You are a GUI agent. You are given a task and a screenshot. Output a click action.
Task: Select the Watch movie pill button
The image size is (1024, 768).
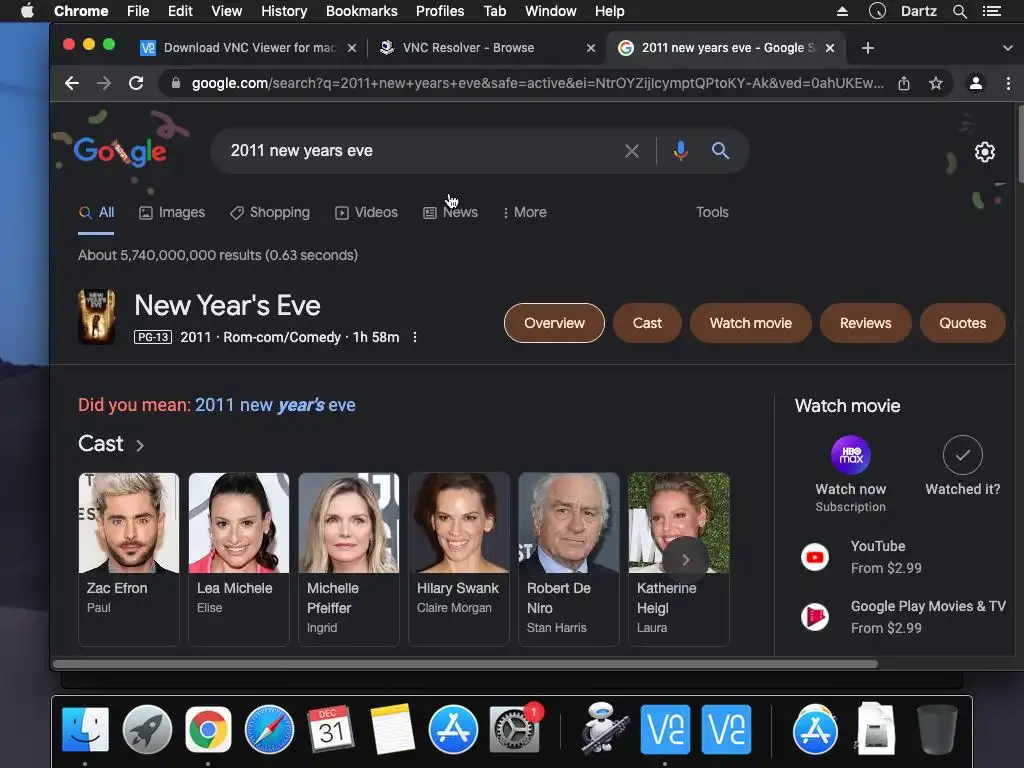pos(751,323)
